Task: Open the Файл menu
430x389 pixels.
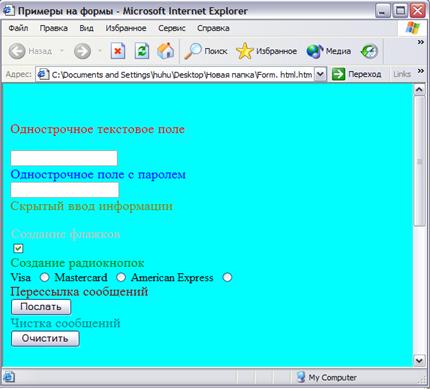Action: pyautogui.click(x=18, y=28)
